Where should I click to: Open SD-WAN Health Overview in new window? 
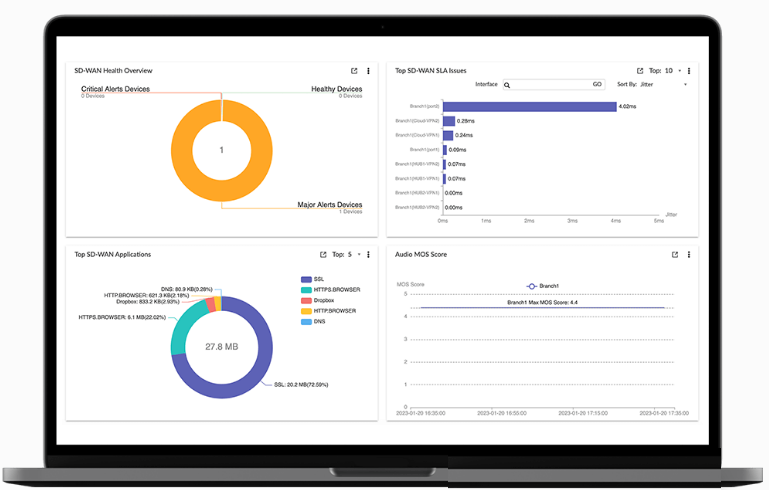[354, 71]
